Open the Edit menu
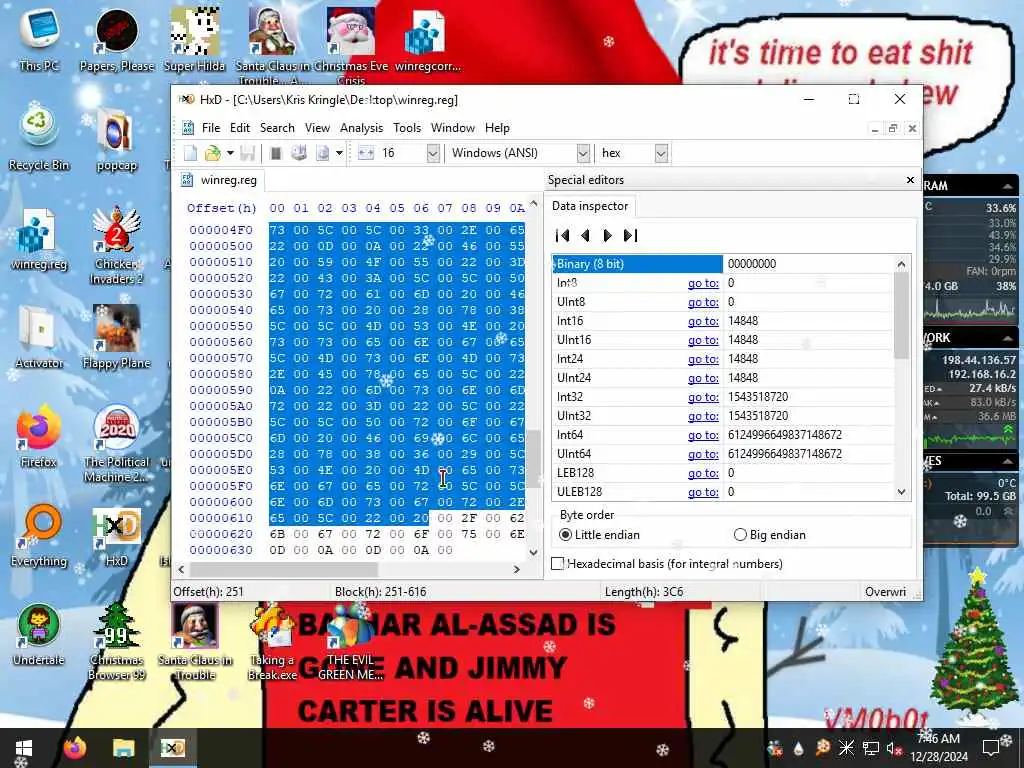 point(240,128)
